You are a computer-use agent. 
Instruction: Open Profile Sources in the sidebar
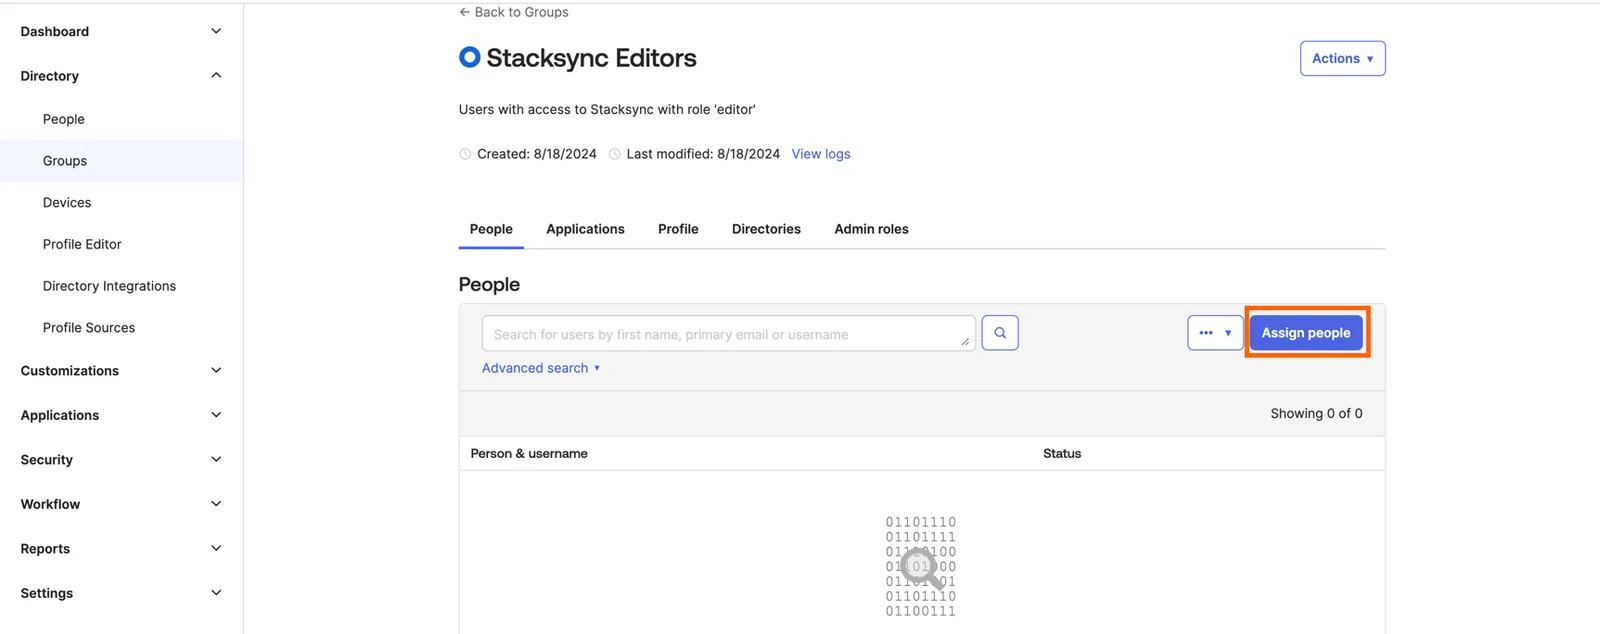89,328
